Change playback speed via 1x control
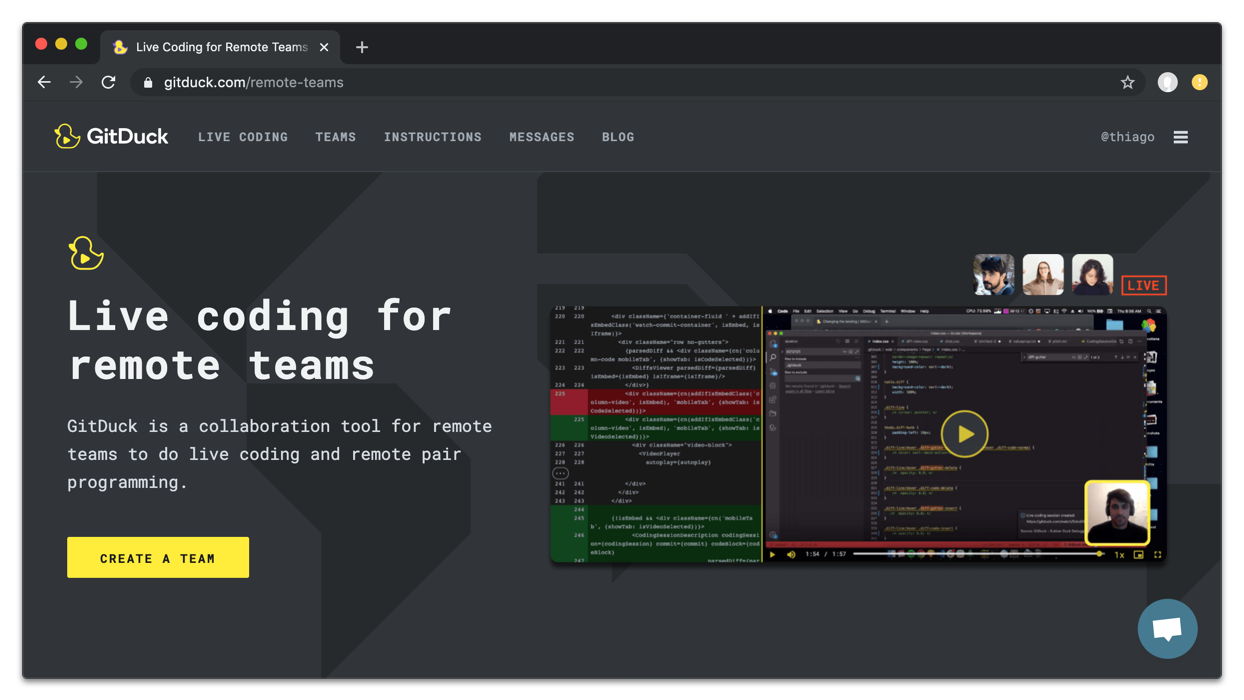 1119,555
